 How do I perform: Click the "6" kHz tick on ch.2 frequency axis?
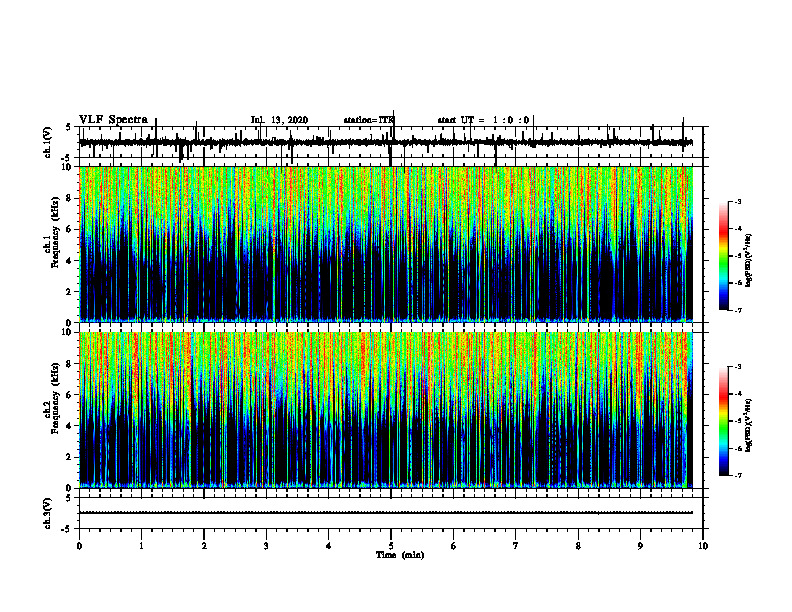tap(70, 395)
